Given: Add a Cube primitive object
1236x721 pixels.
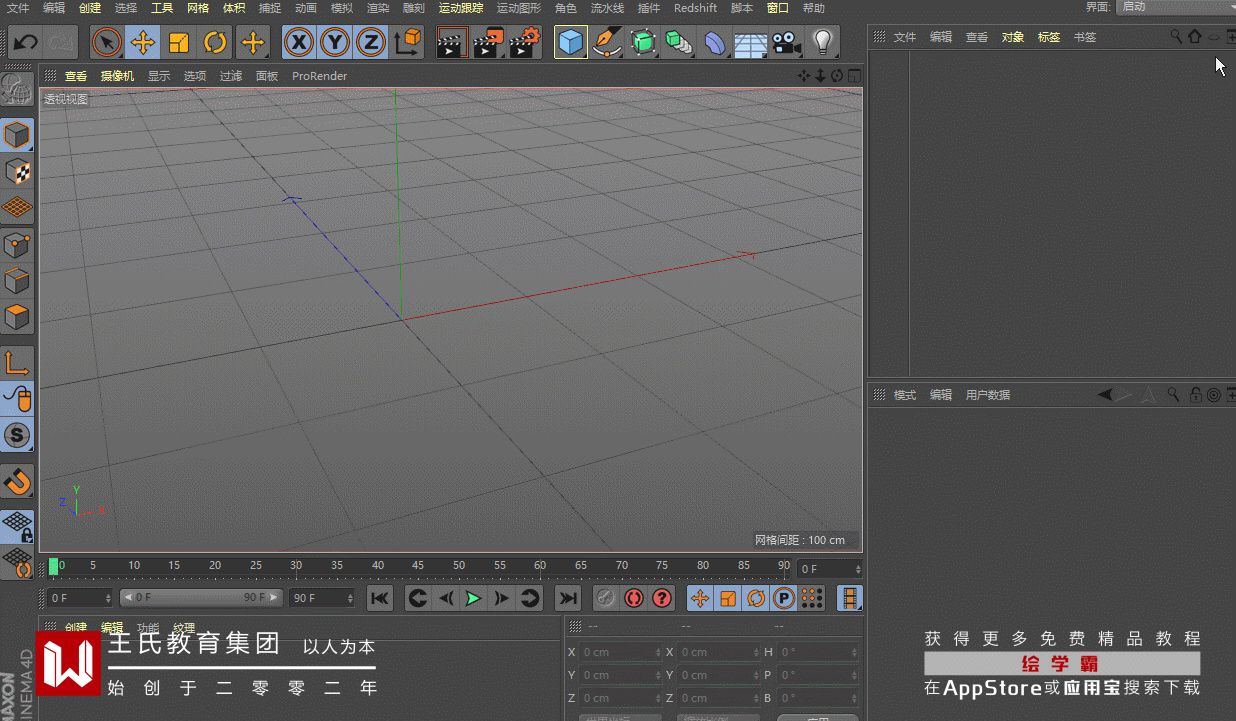Looking at the screenshot, I should pos(570,42).
